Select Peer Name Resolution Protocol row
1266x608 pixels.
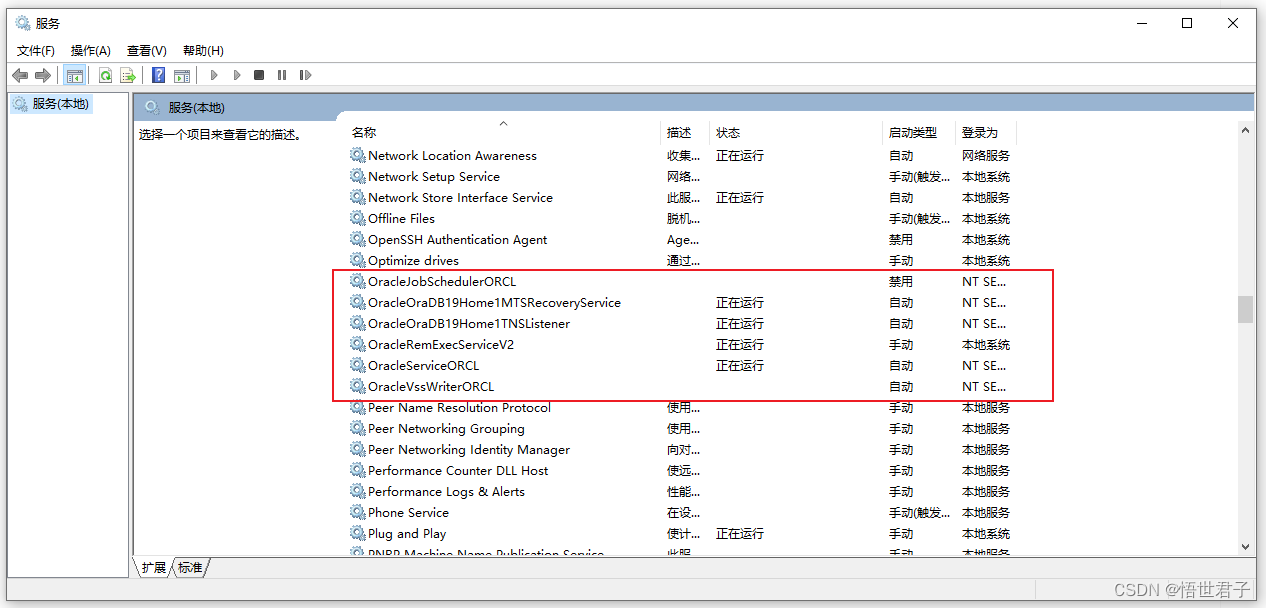coord(682,407)
